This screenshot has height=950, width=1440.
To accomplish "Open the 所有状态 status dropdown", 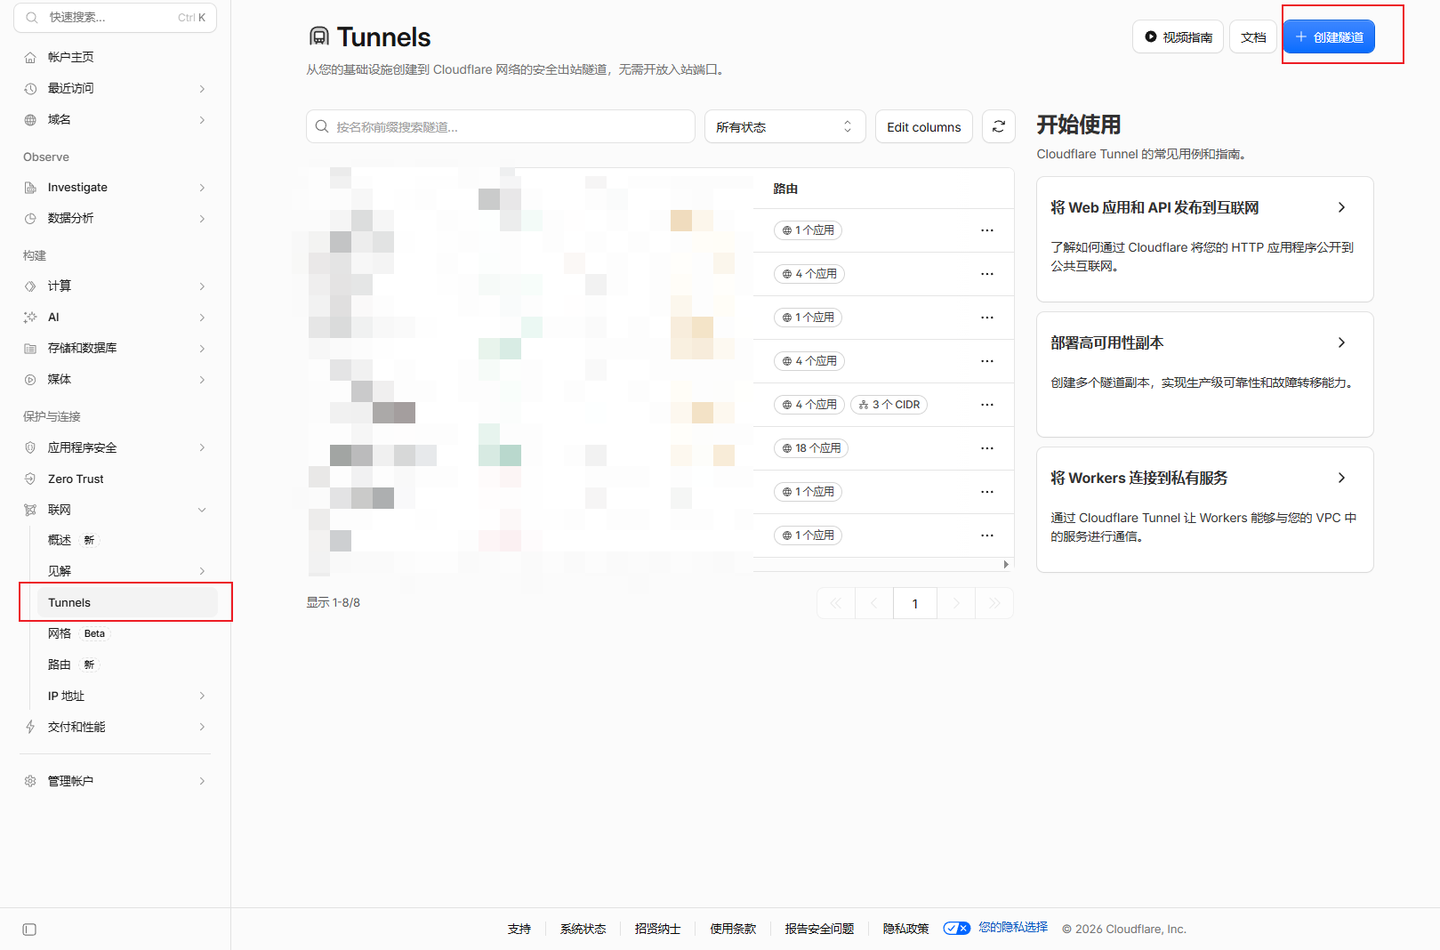I will pos(785,127).
